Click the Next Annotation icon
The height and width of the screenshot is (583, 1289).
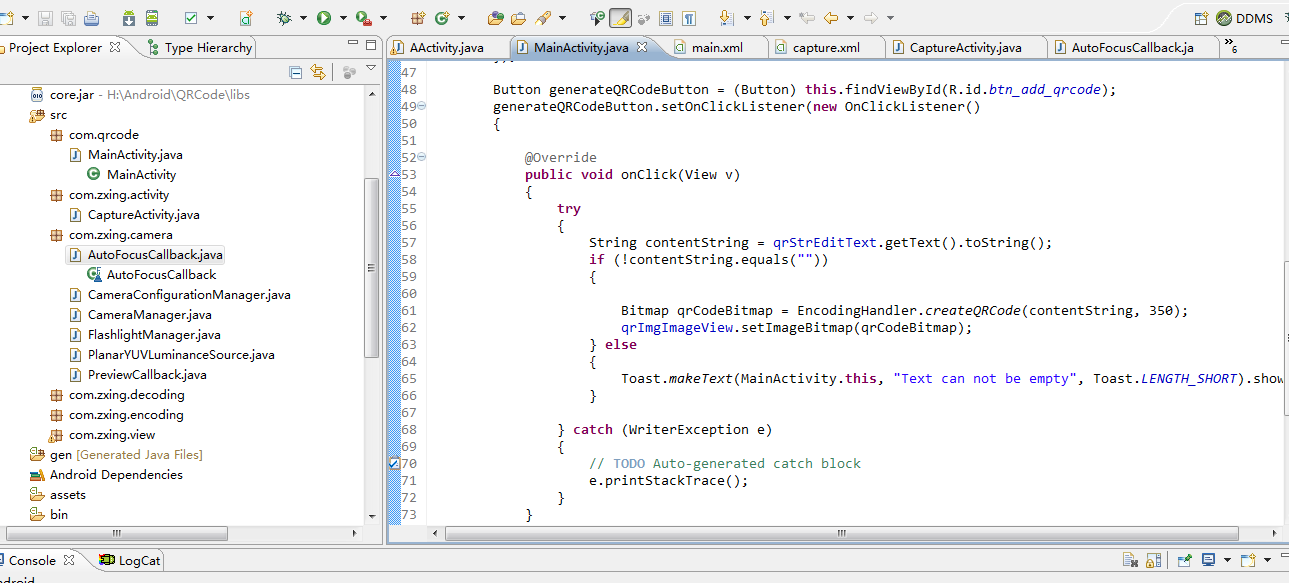tap(726, 18)
